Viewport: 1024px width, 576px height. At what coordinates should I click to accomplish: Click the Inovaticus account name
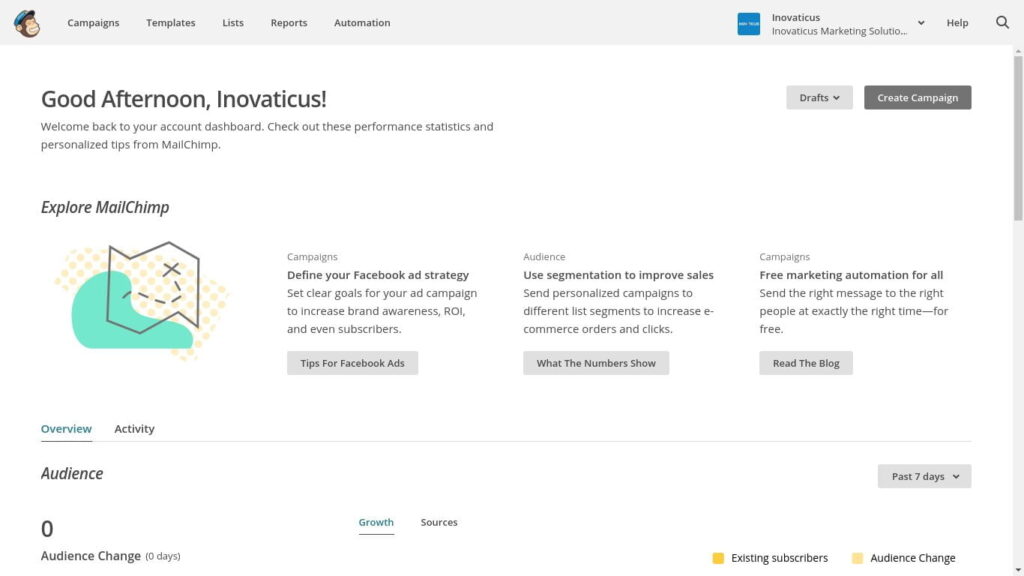(795, 18)
